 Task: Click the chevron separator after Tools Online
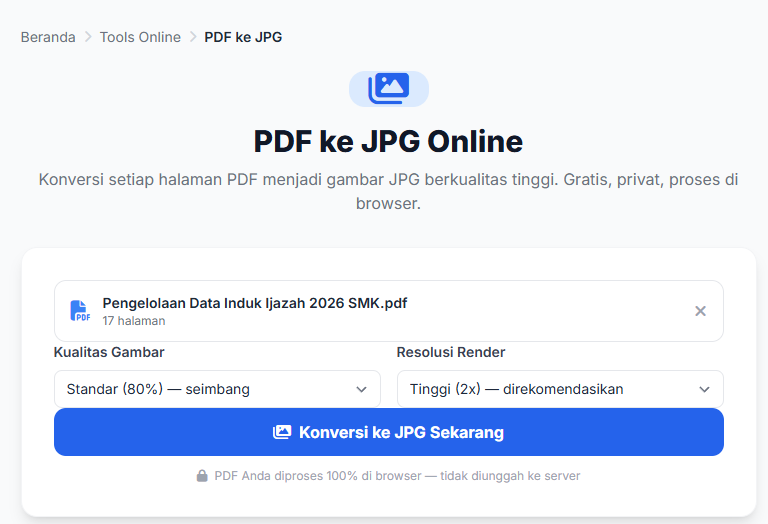(193, 37)
